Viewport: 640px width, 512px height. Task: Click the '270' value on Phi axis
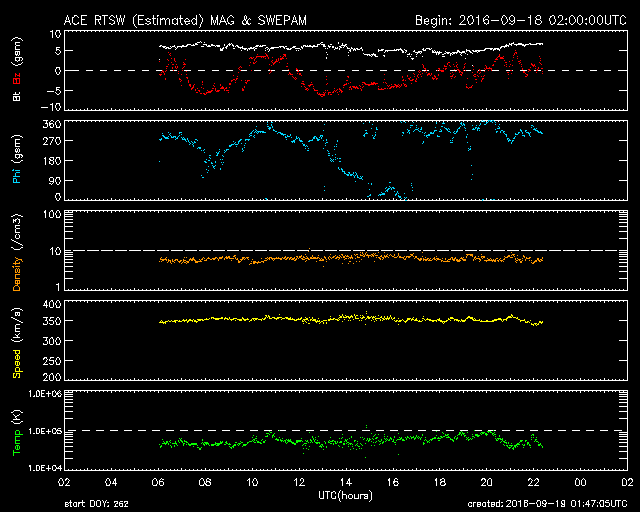(x=52, y=141)
